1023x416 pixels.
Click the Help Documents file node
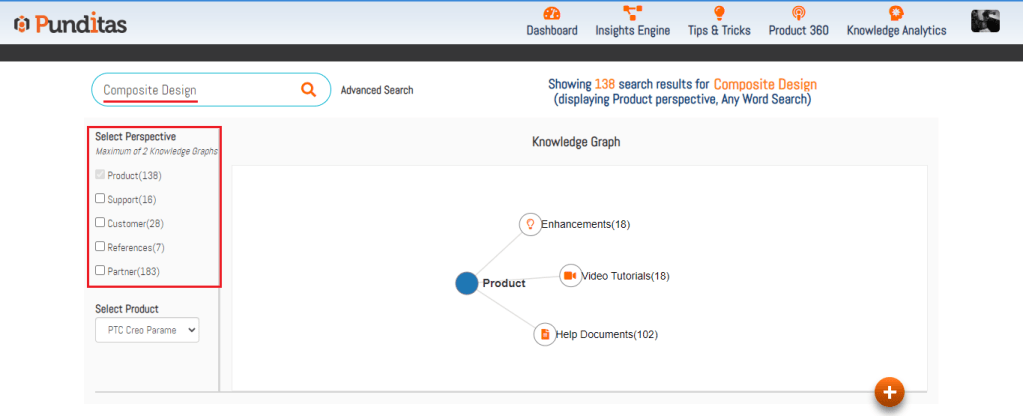coord(544,334)
